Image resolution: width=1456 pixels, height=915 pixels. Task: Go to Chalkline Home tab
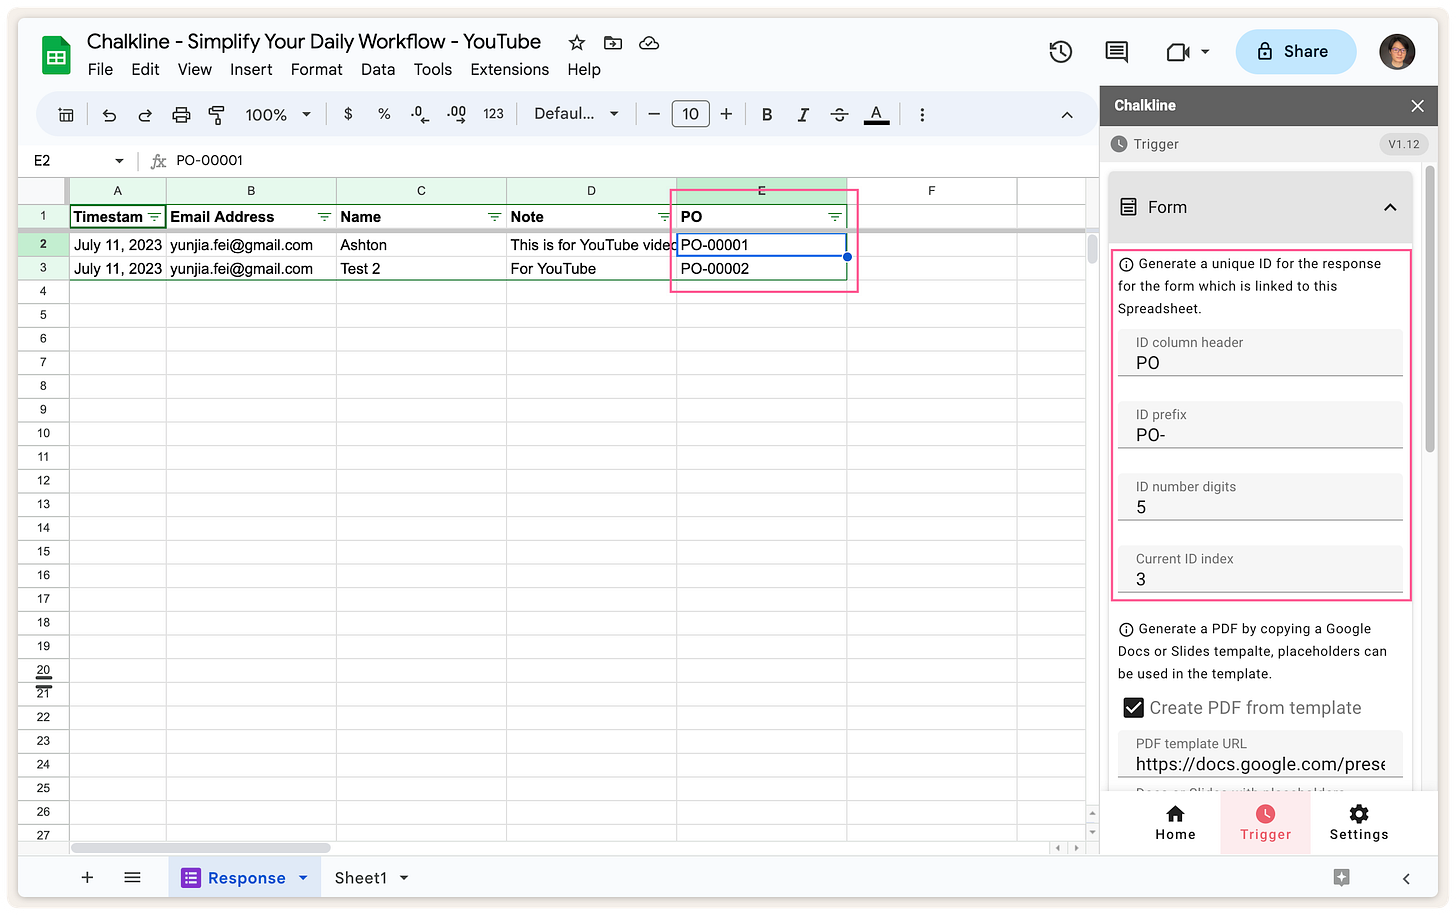tap(1175, 823)
